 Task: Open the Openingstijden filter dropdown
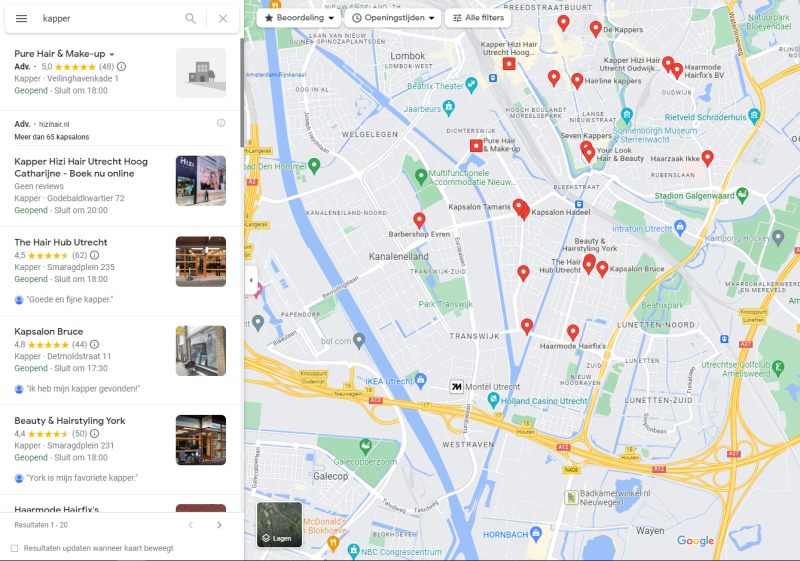[x=393, y=18]
